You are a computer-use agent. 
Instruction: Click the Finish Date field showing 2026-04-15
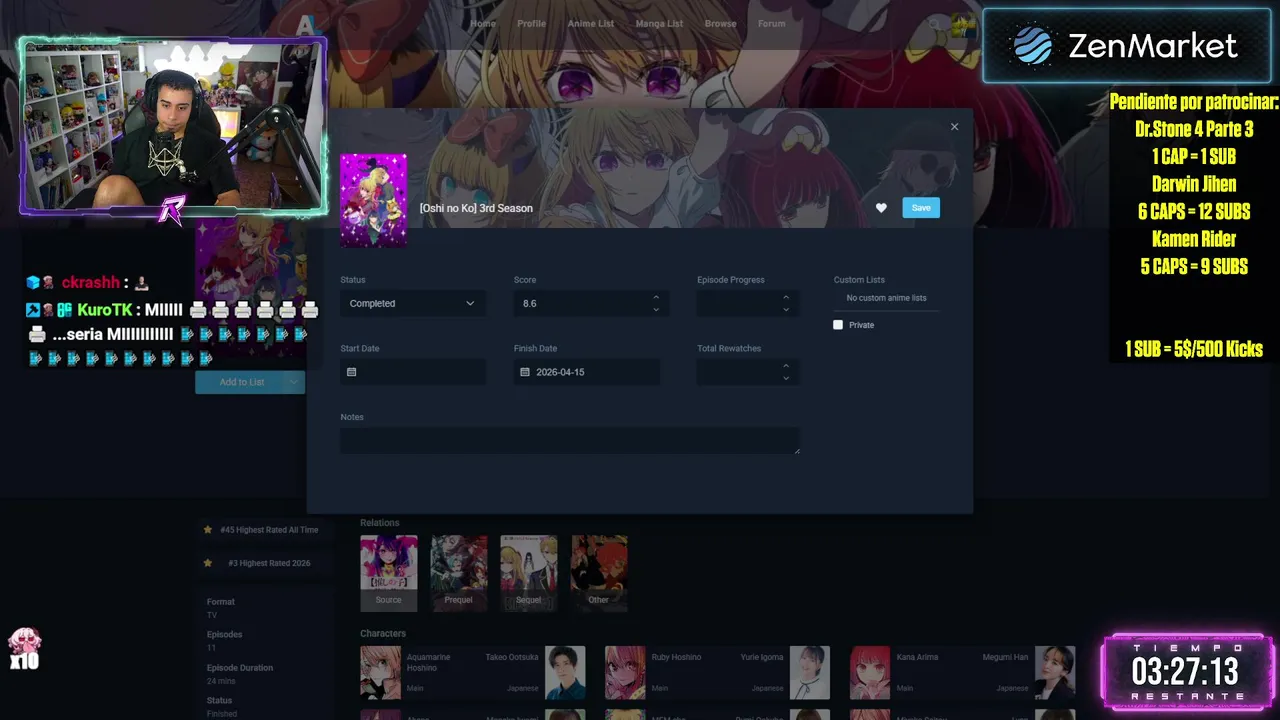click(x=587, y=372)
